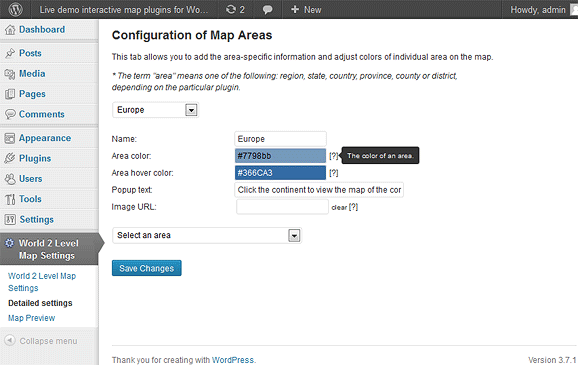Image resolution: width=578 pixels, height=365 pixels.
Task: Click the Tools icon in sidebar
Action: (x=10, y=199)
